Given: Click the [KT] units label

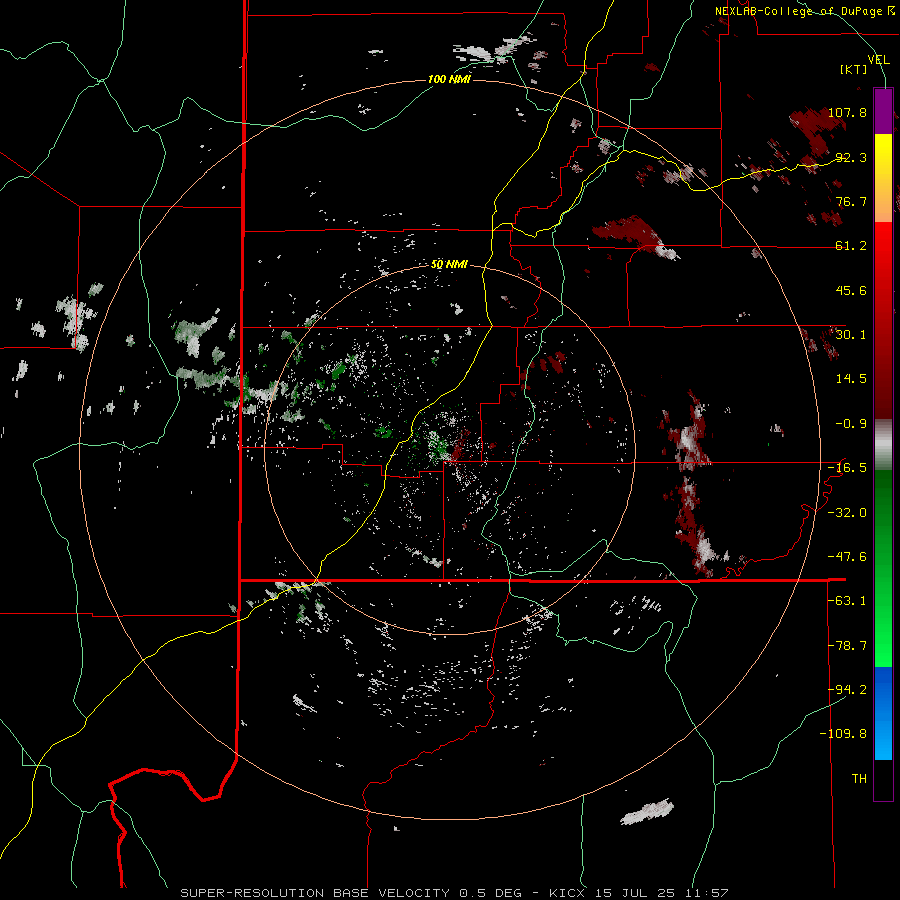Looking at the screenshot, I should point(854,69).
